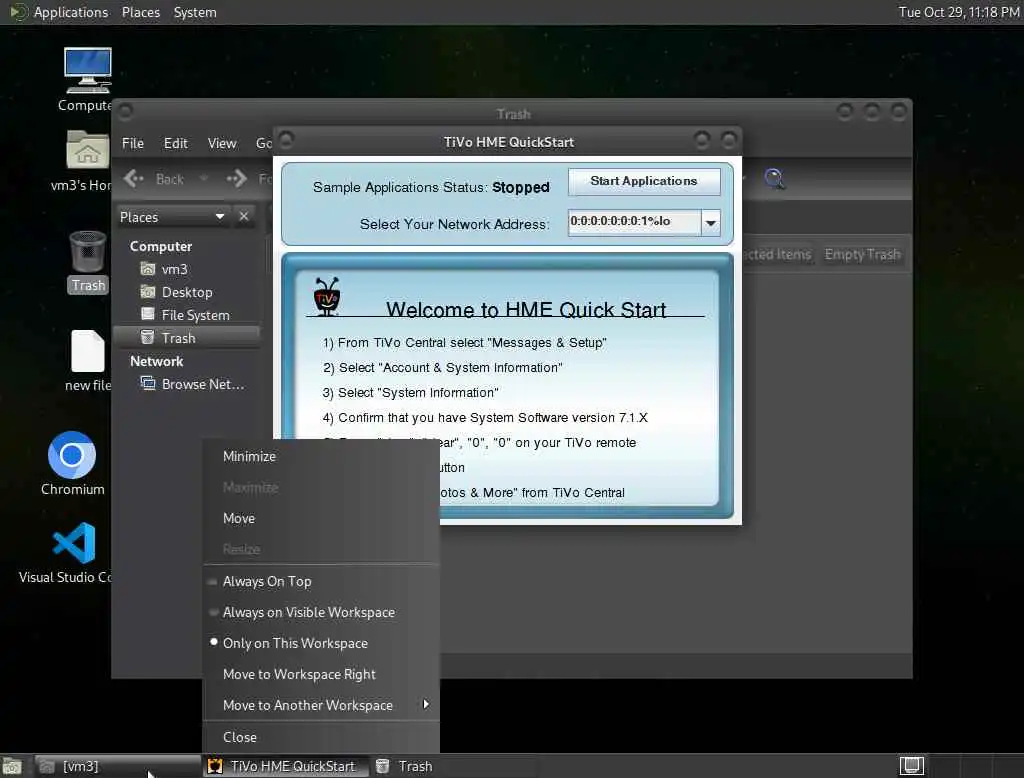
Task: Open the back history dropdown arrow
Action: pos(204,178)
